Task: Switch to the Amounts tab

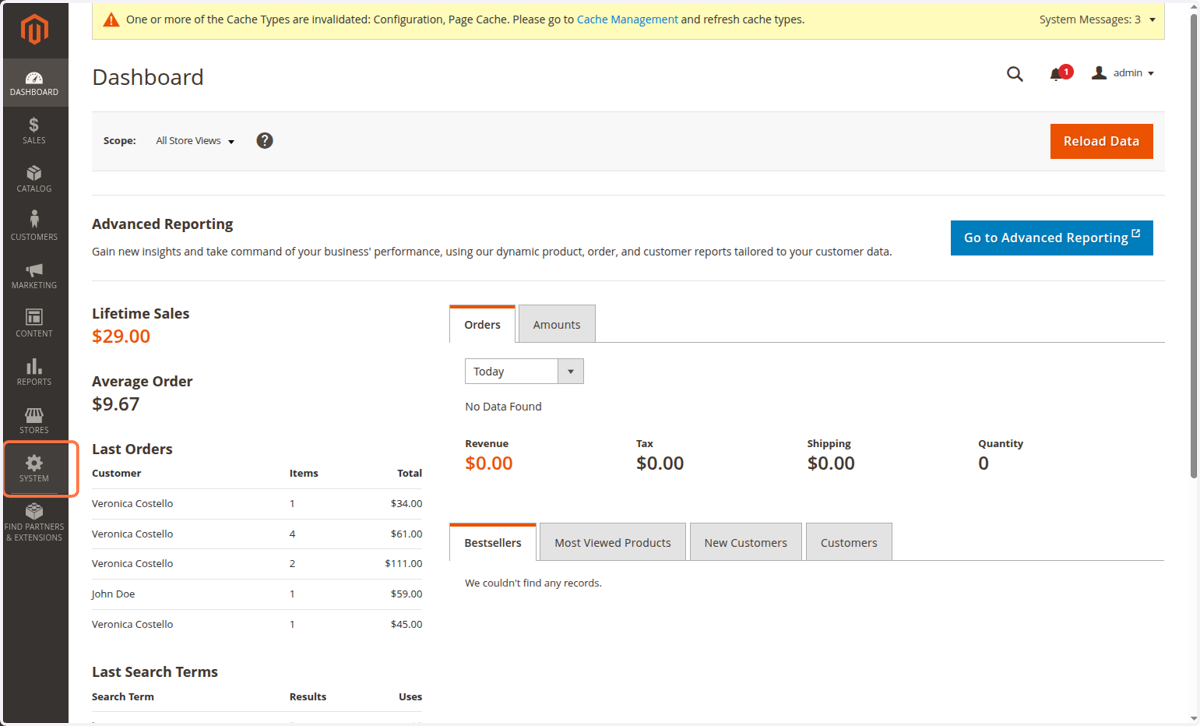Action: point(557,324)
